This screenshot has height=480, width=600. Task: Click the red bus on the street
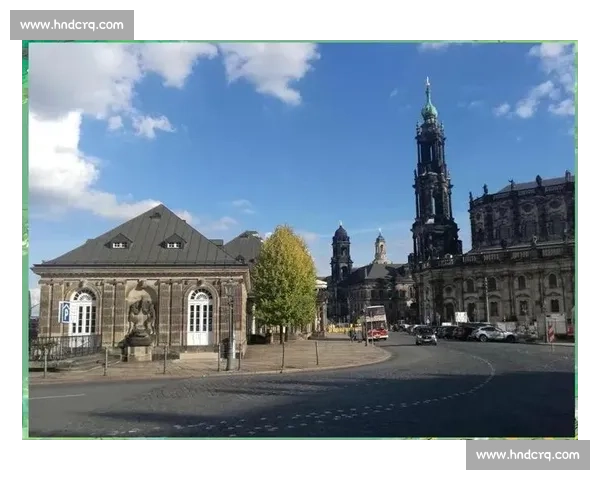pyautogui.click(x=376, y=323)
